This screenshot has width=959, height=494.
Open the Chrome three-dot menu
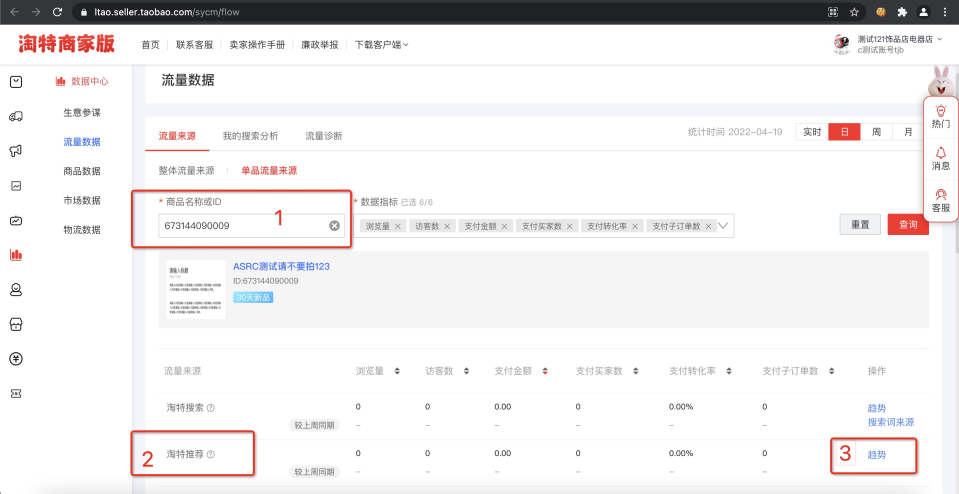pyautogui.click(x=944, y=12)
